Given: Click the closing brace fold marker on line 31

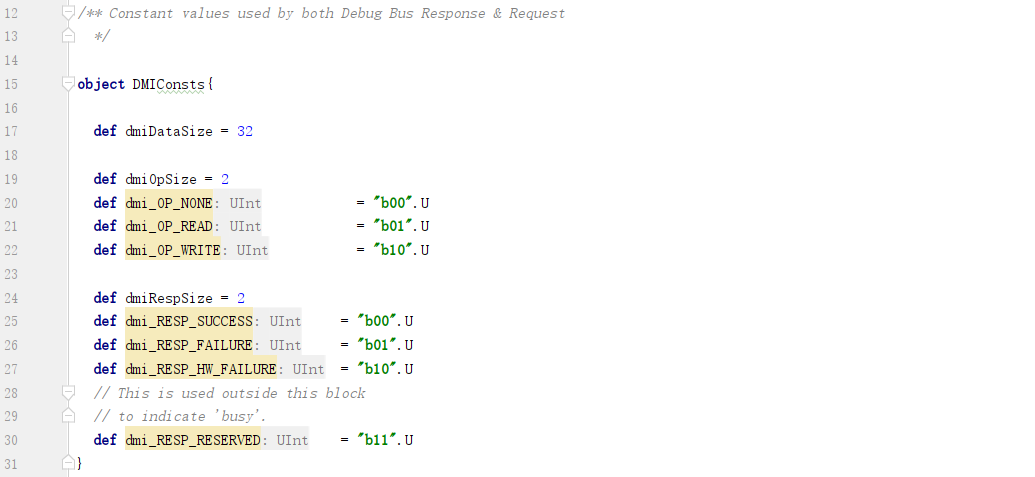Looking at the screenshot, I should tap(69, 462).
